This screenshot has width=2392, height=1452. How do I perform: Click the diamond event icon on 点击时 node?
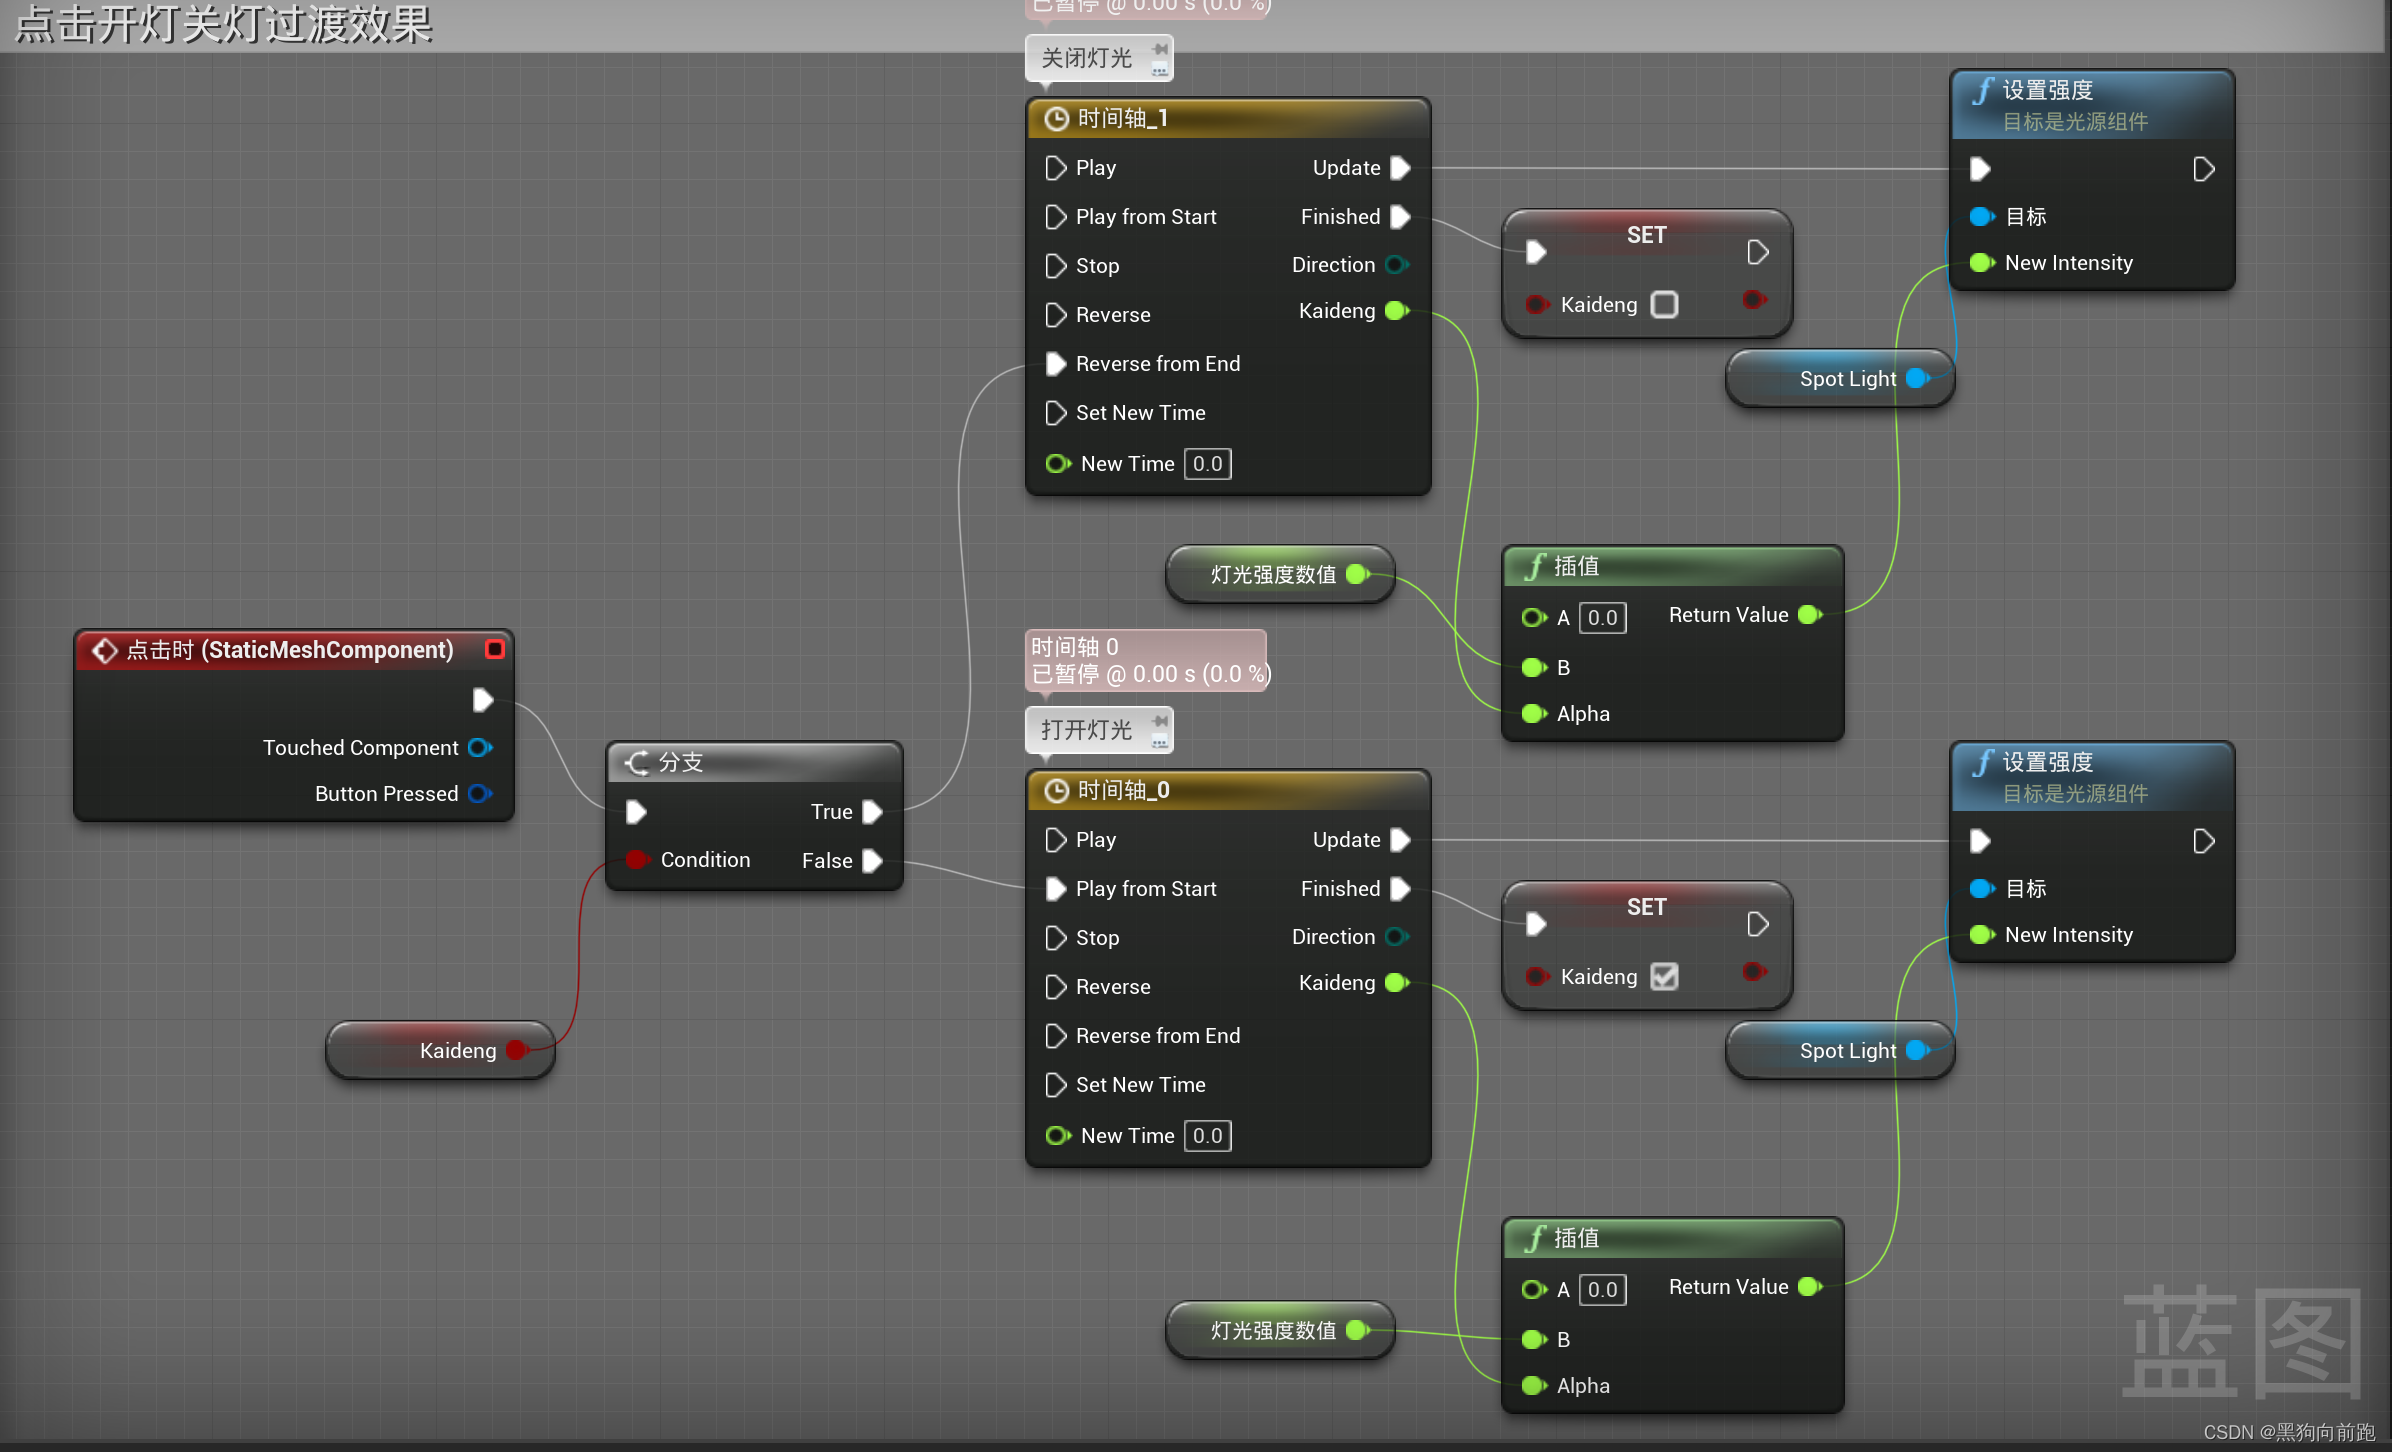pyautogui.click(x=104, y=651)
